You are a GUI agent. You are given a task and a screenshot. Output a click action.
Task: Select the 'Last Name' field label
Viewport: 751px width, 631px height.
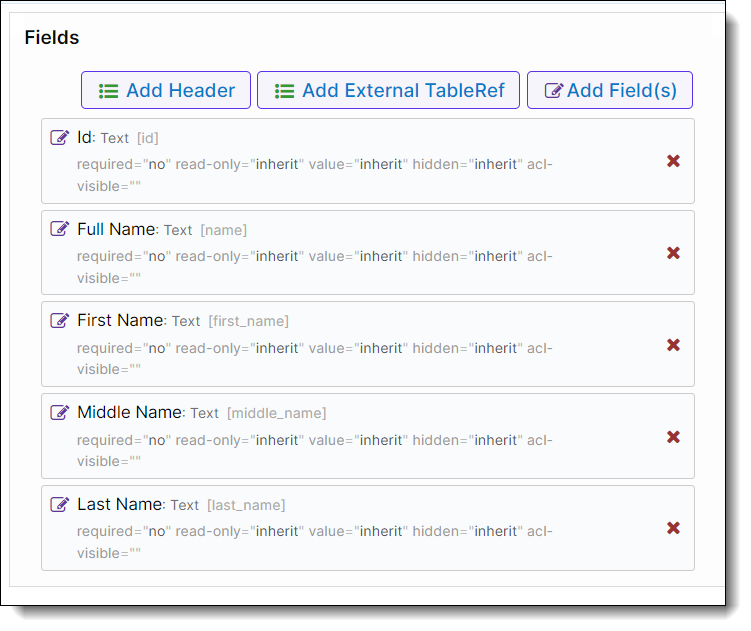(x=121, y=505)
